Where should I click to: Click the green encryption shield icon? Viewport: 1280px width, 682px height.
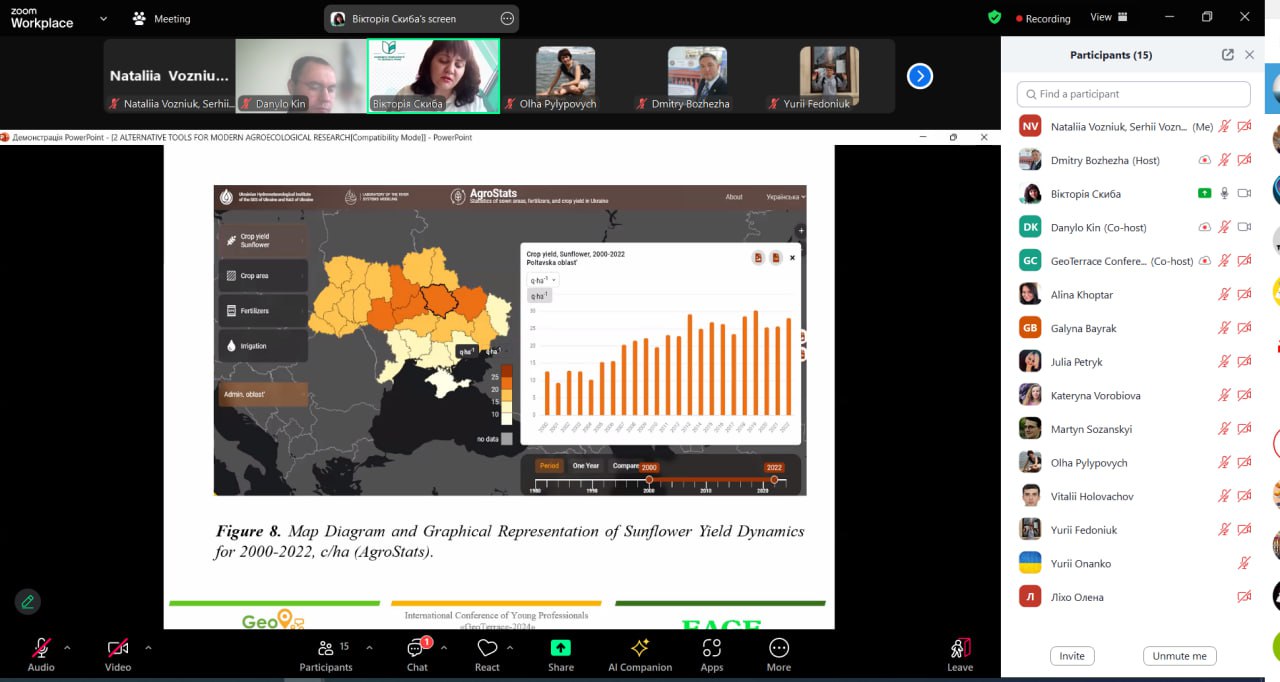click(994, 17)
